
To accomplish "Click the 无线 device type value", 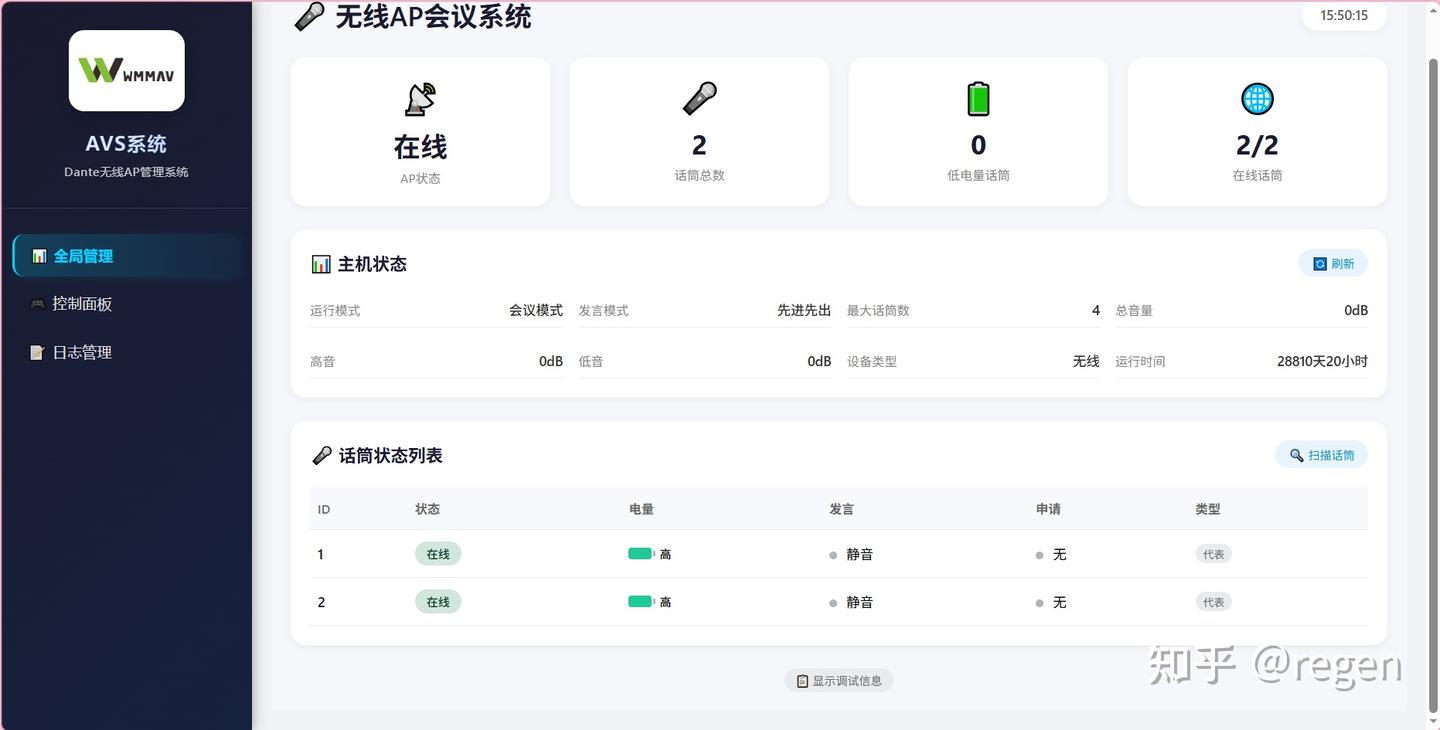I will coord(1086,361).
